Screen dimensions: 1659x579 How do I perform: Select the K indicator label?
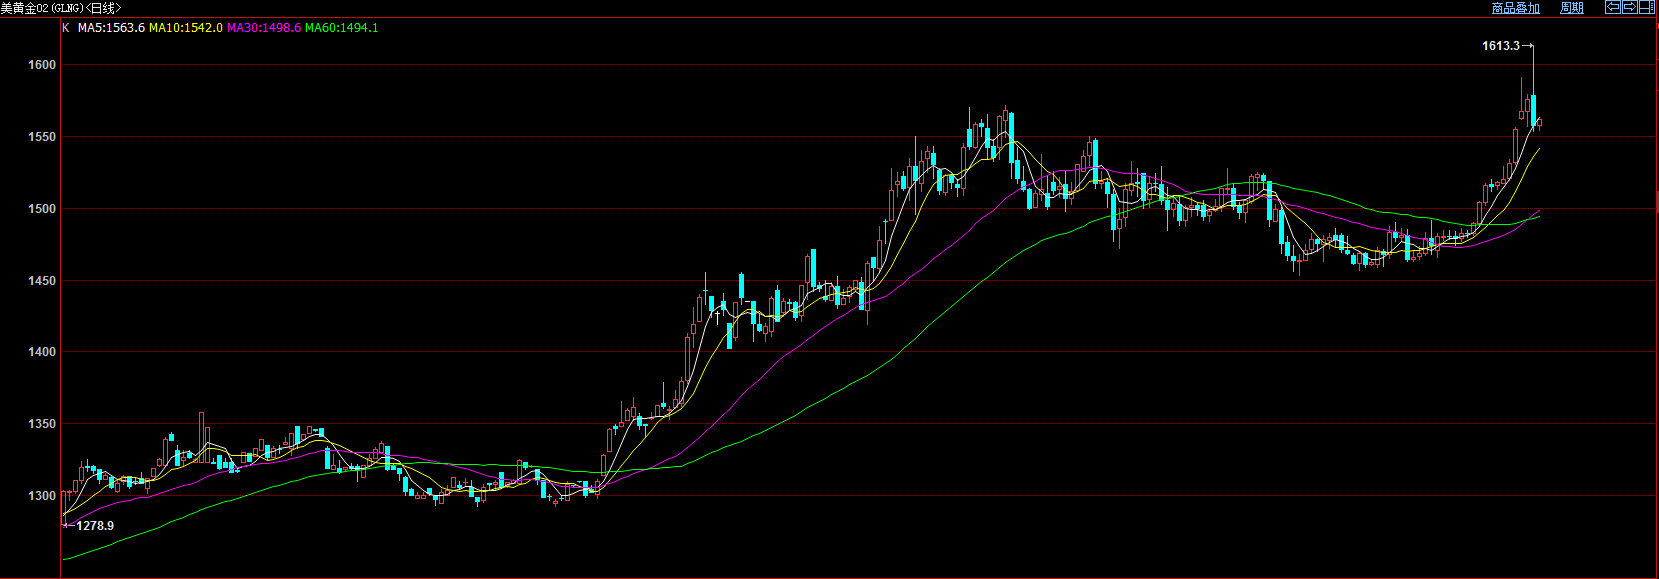click(x=66, y=28)
